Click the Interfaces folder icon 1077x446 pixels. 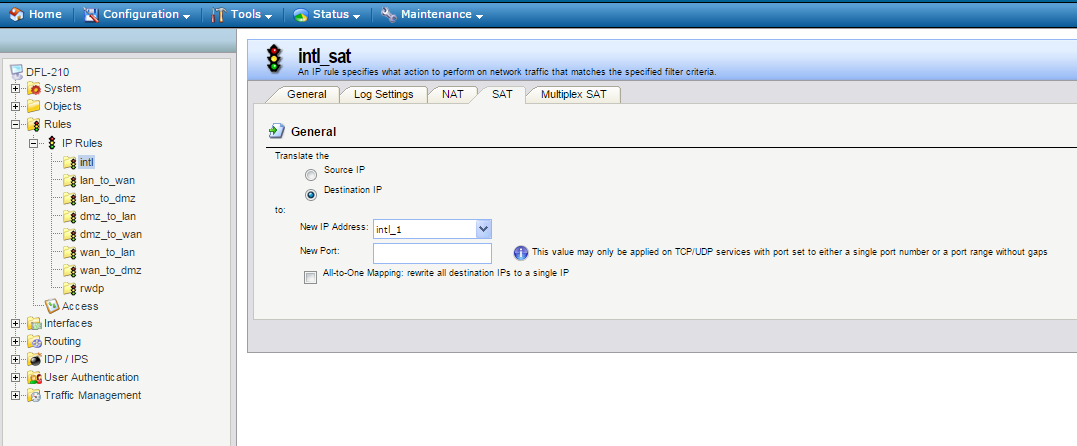pos(34,324)
